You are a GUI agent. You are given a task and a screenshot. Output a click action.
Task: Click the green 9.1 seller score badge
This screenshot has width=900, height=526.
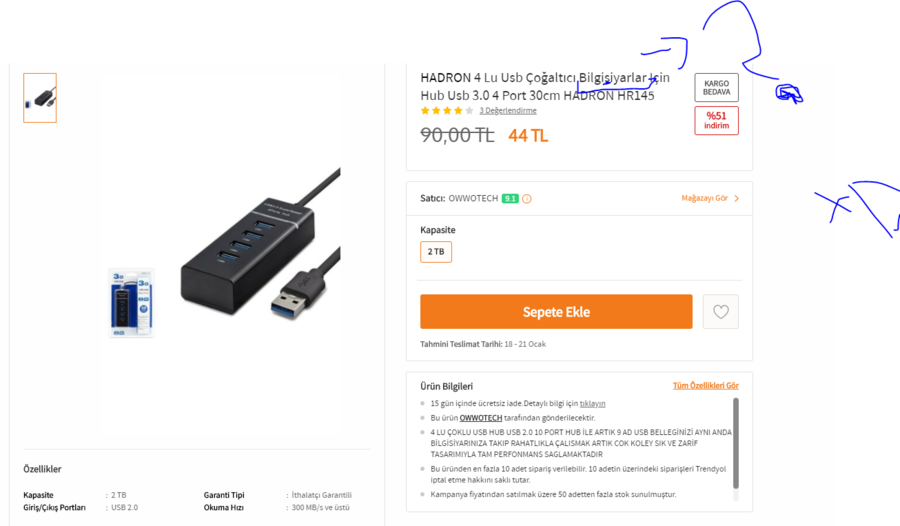pos(510,199)
